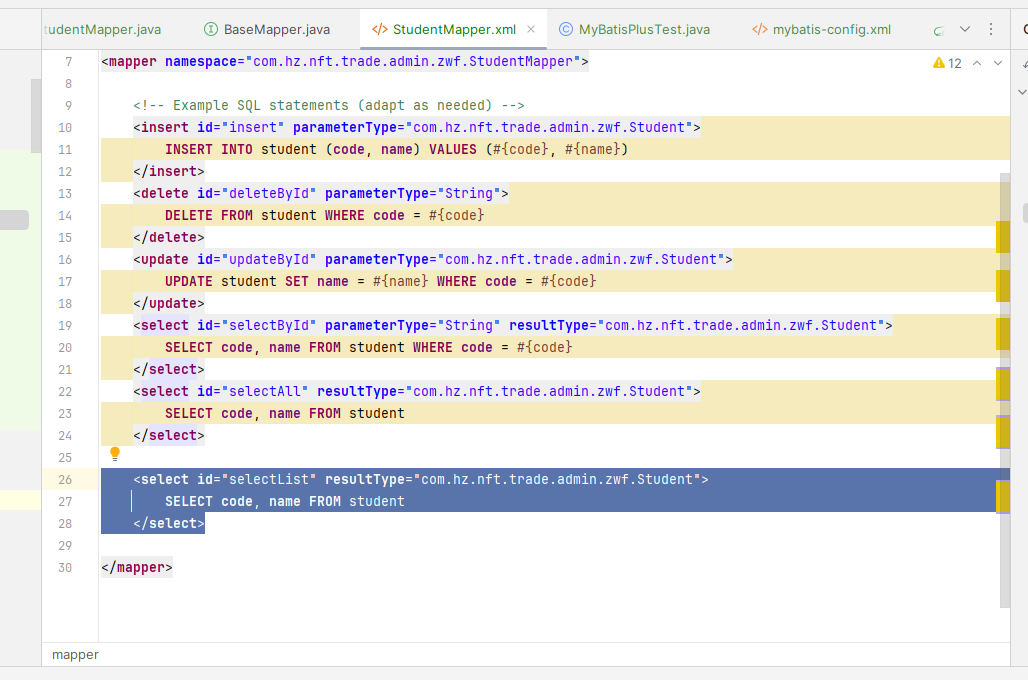Go to the mybatis-config.xml tab

821,30
